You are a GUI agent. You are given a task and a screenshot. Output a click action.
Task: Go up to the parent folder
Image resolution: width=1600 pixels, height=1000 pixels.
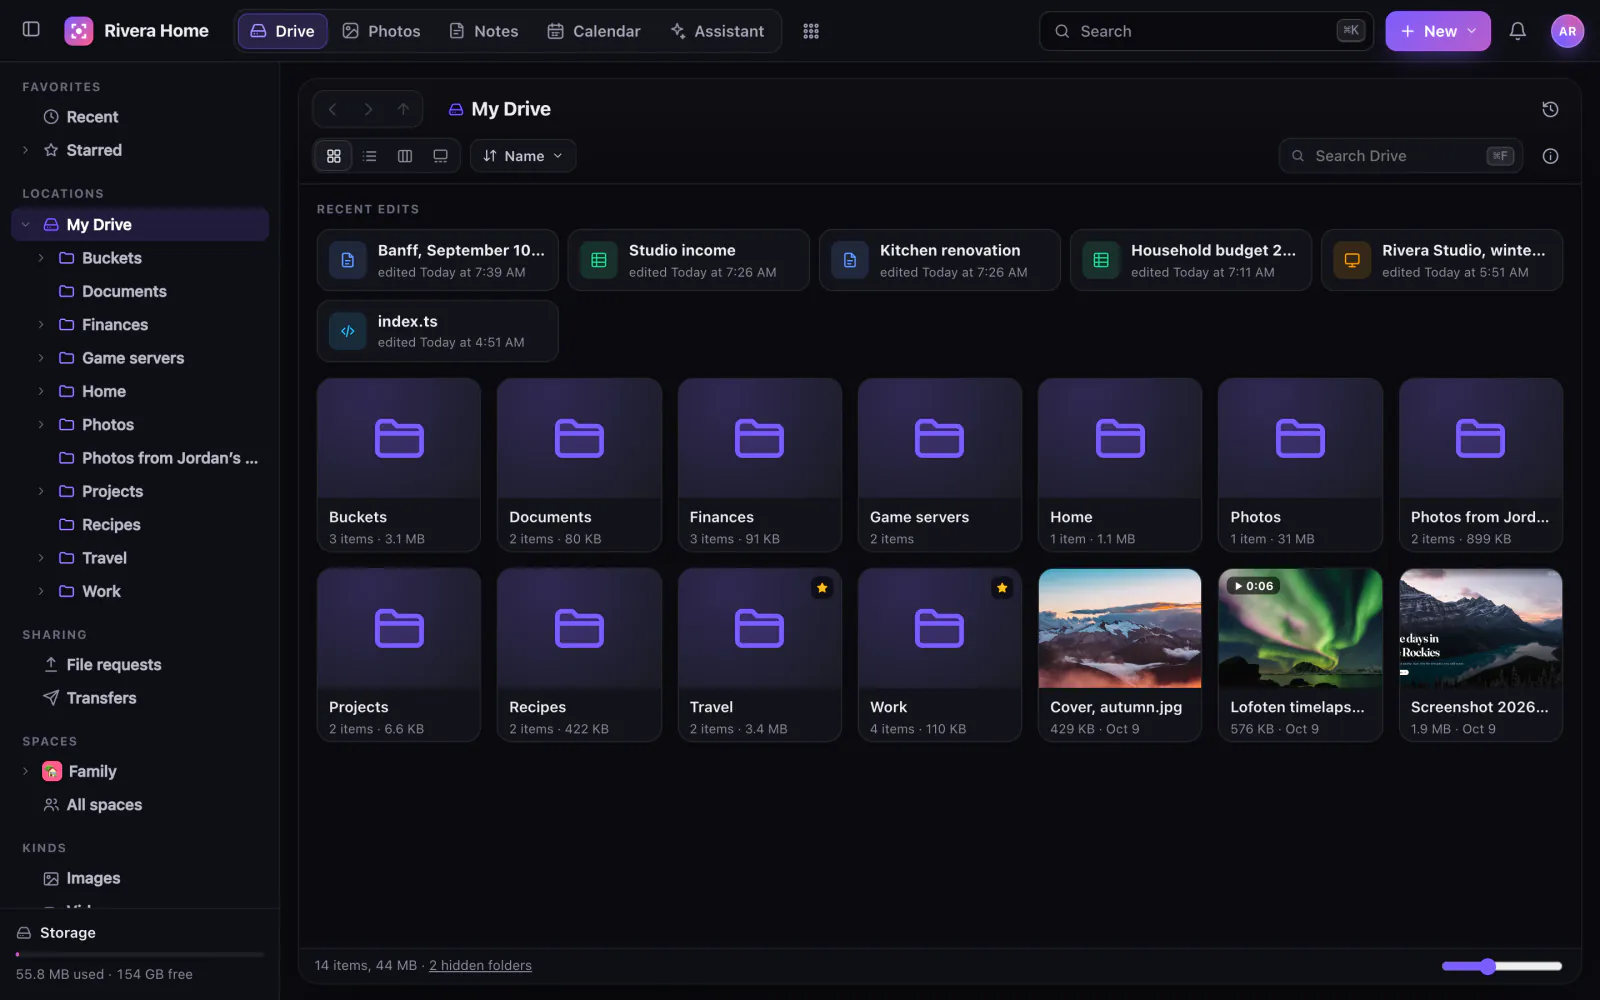click(x=403, y=109)
